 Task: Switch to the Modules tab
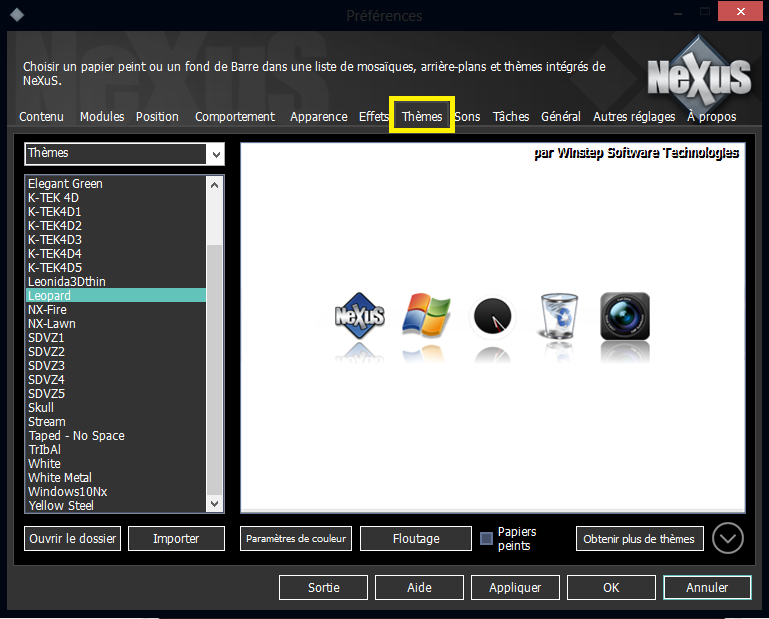click(102, 117)
